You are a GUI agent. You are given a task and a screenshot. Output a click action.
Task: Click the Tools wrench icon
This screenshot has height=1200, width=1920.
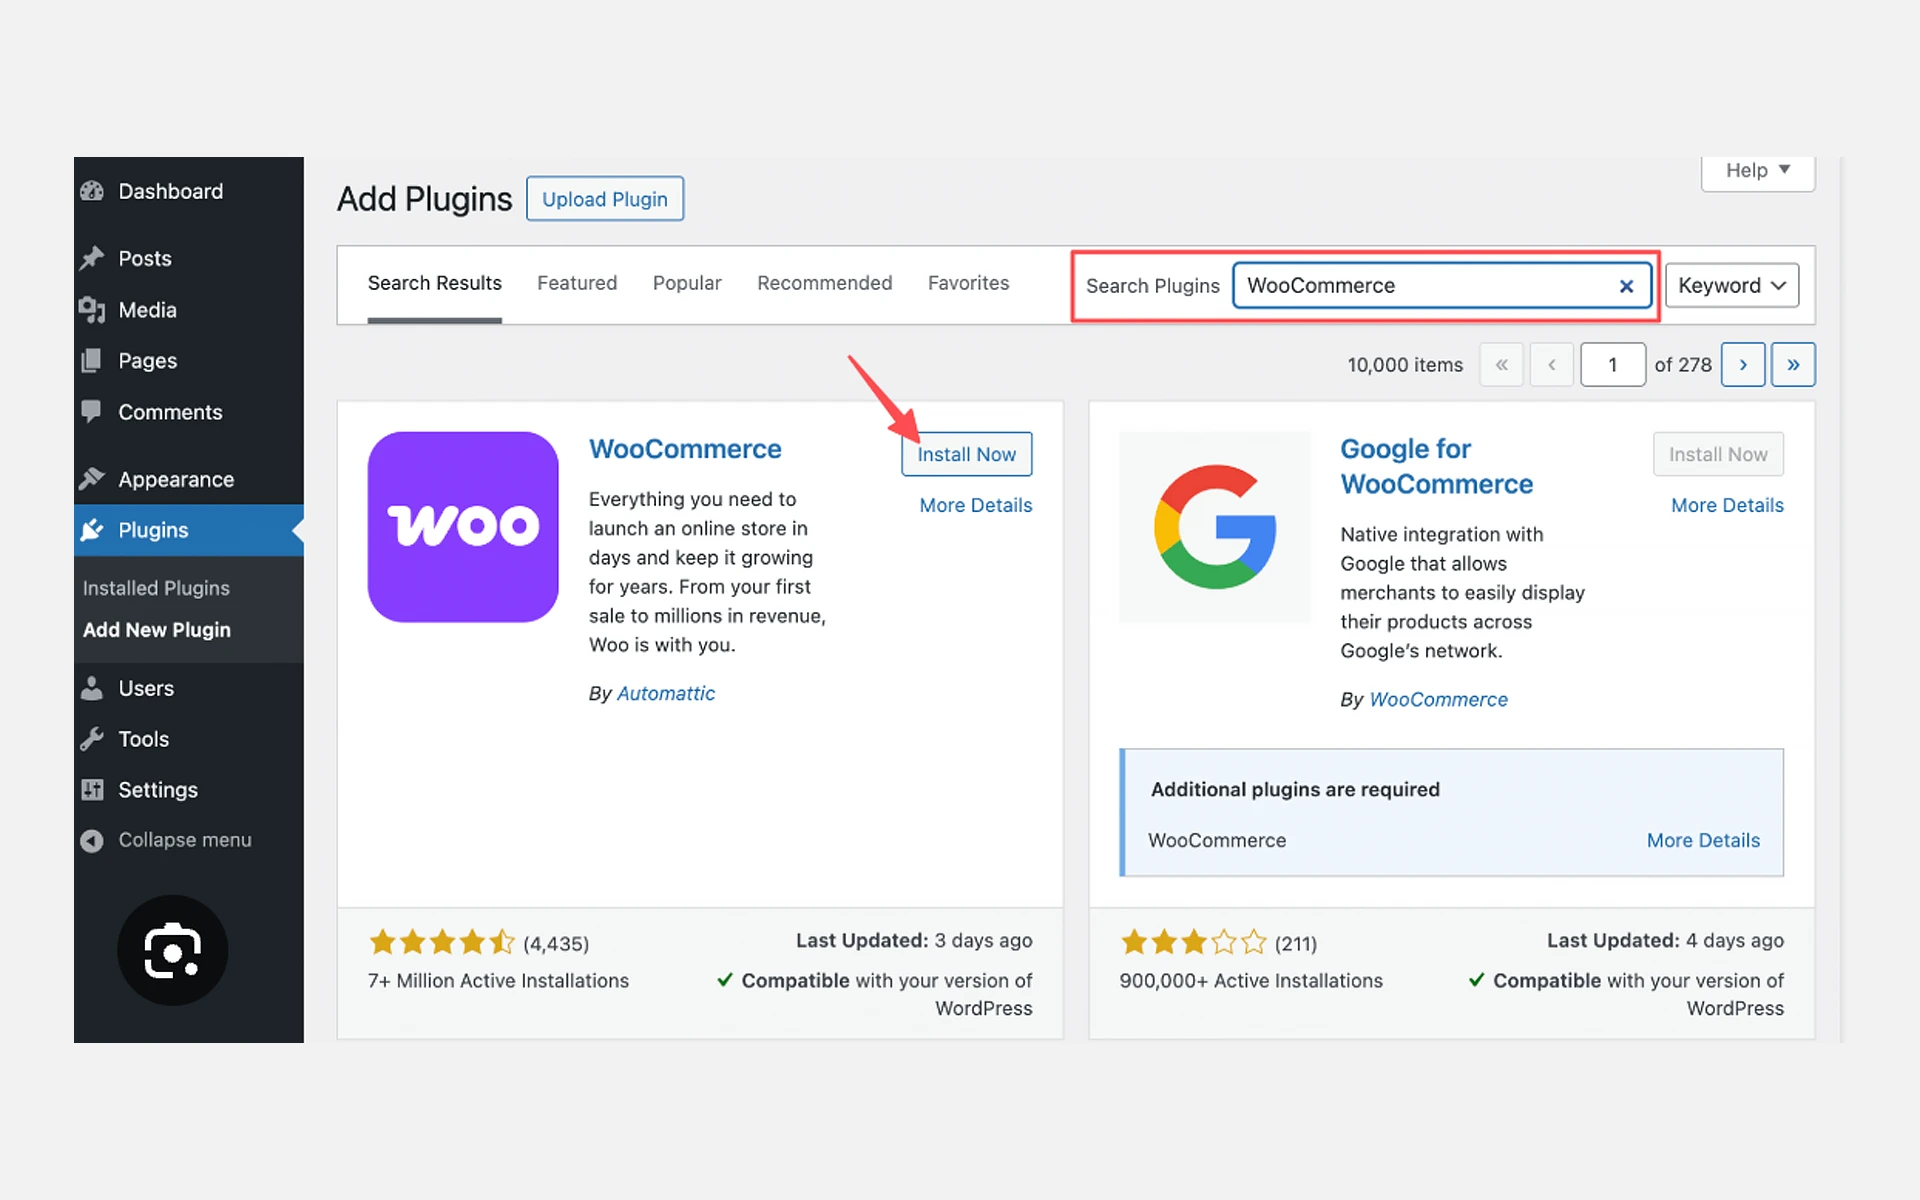click(92, 739)
